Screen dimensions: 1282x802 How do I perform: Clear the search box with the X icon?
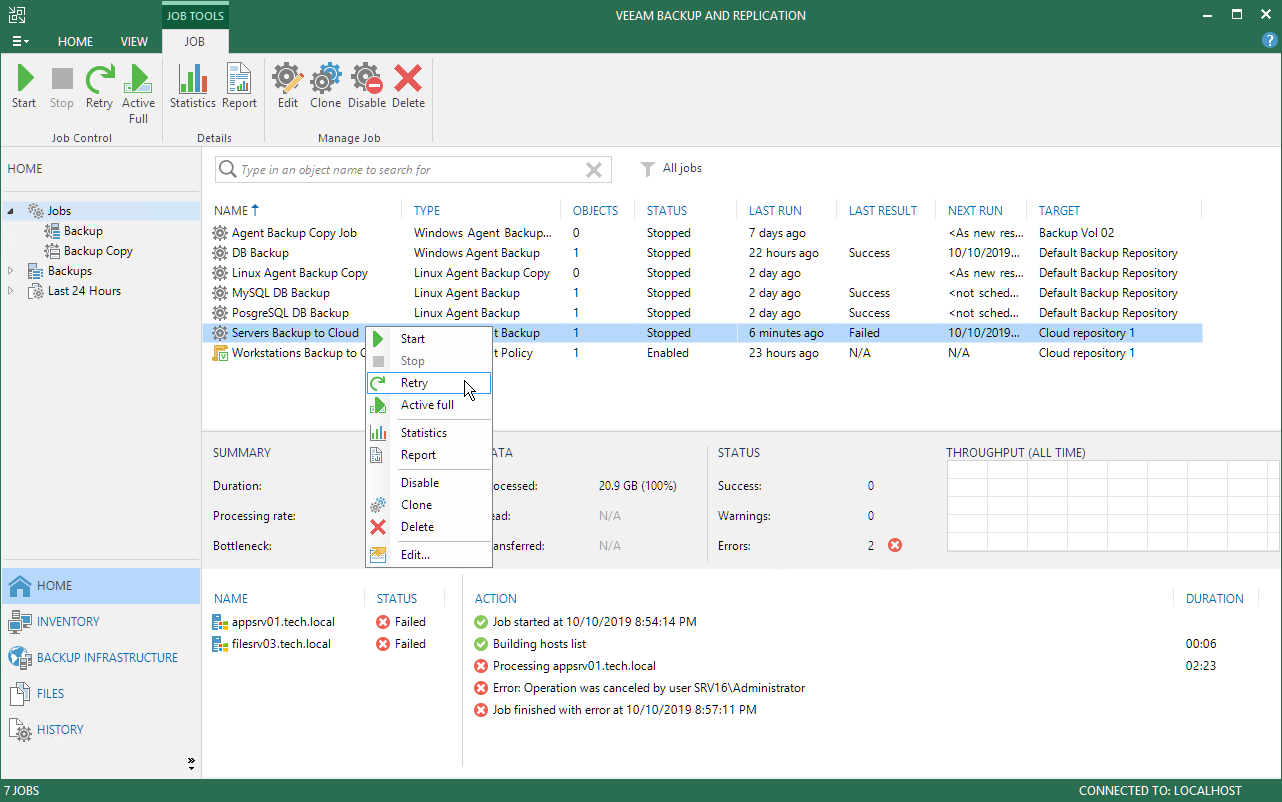point(594,170)
